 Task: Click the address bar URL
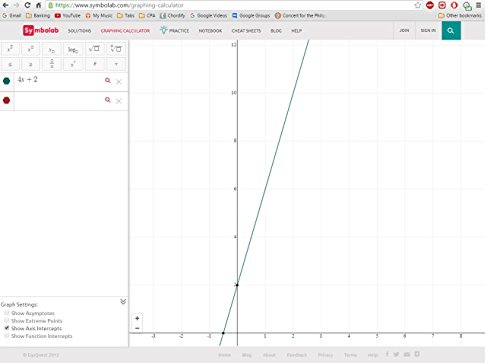[x=119, y=5]
